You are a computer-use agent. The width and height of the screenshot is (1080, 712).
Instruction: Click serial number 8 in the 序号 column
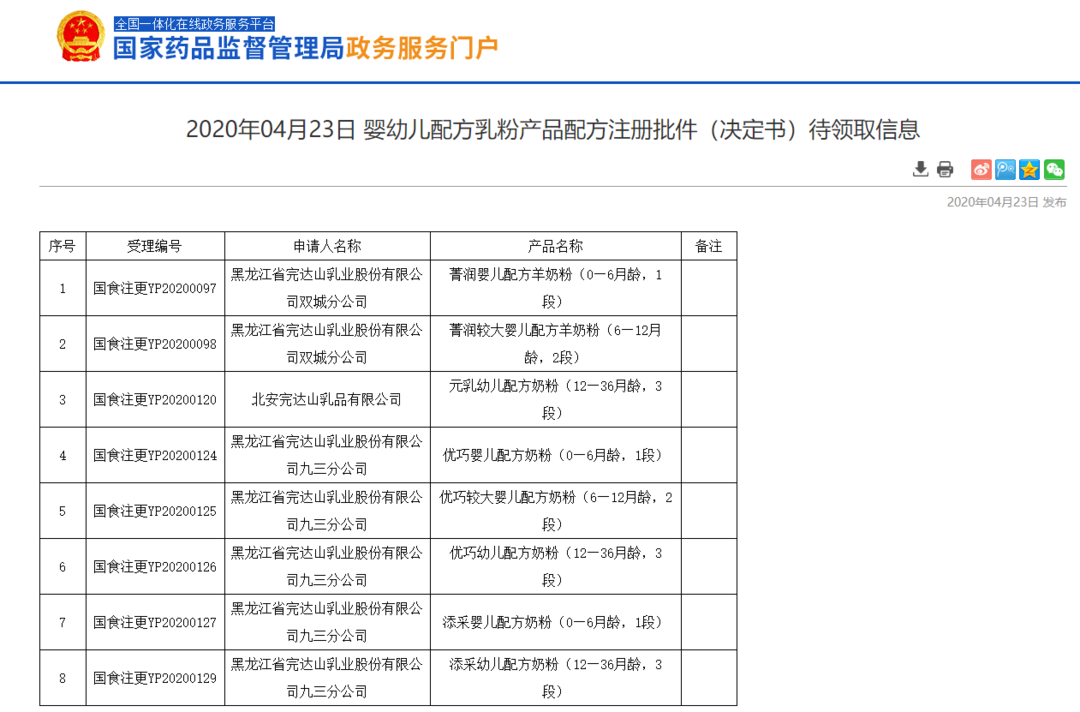[63, 679]
